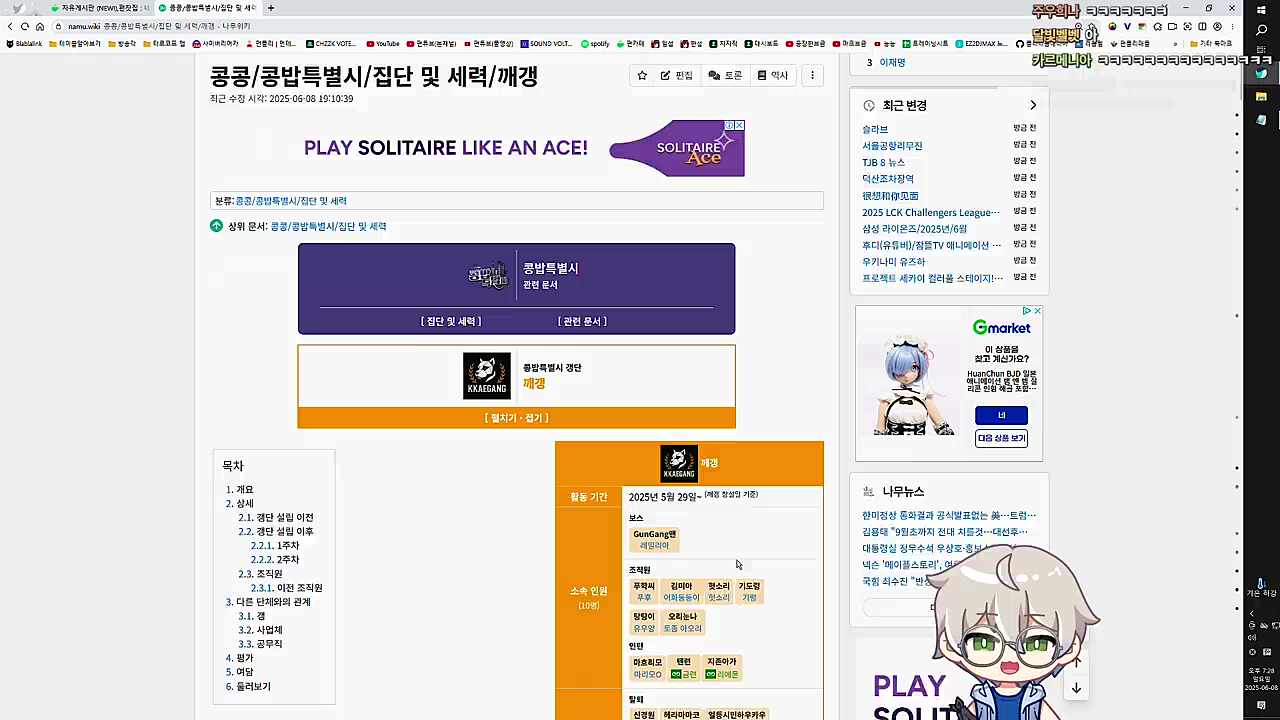Go back with the browser back arrow
This screenshot has width=1280, height=720.
click(10, 26)
